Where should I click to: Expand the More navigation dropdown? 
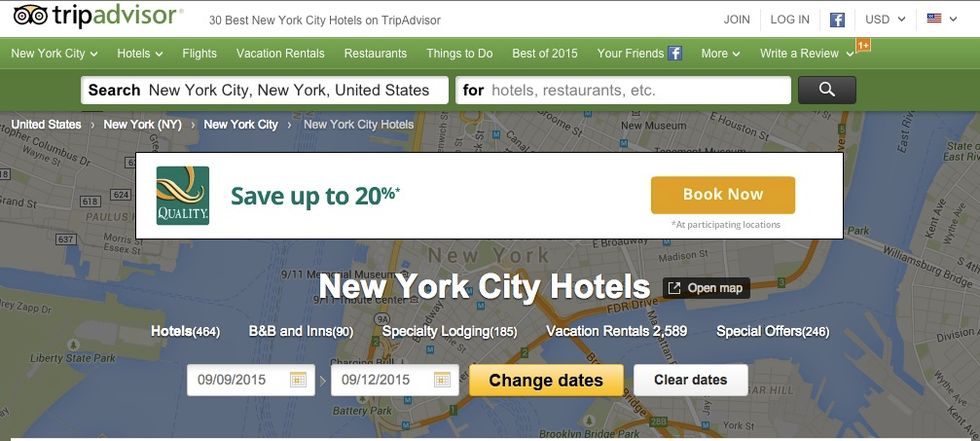pos(721,54)
